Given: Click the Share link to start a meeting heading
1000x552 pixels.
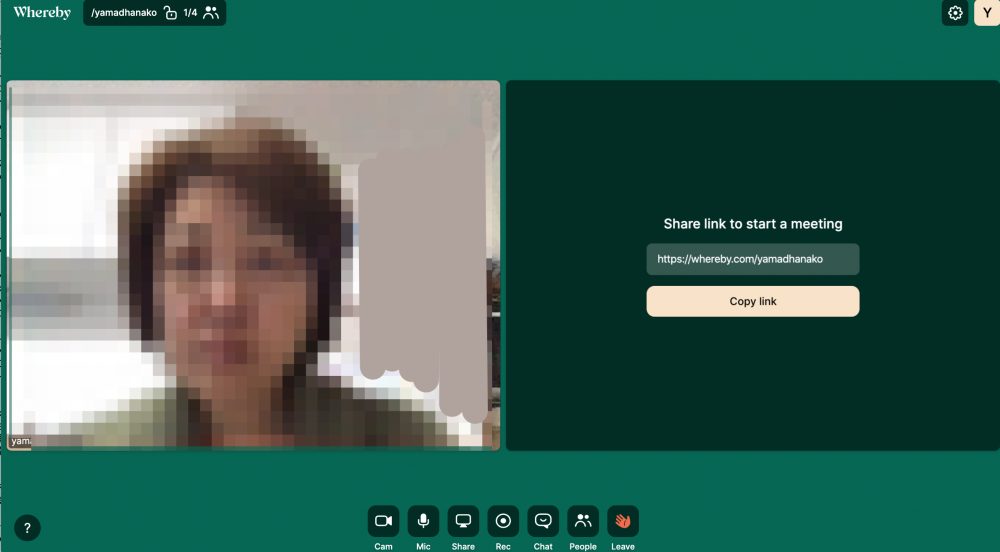Looking at the screenshot, I should 752,224.
